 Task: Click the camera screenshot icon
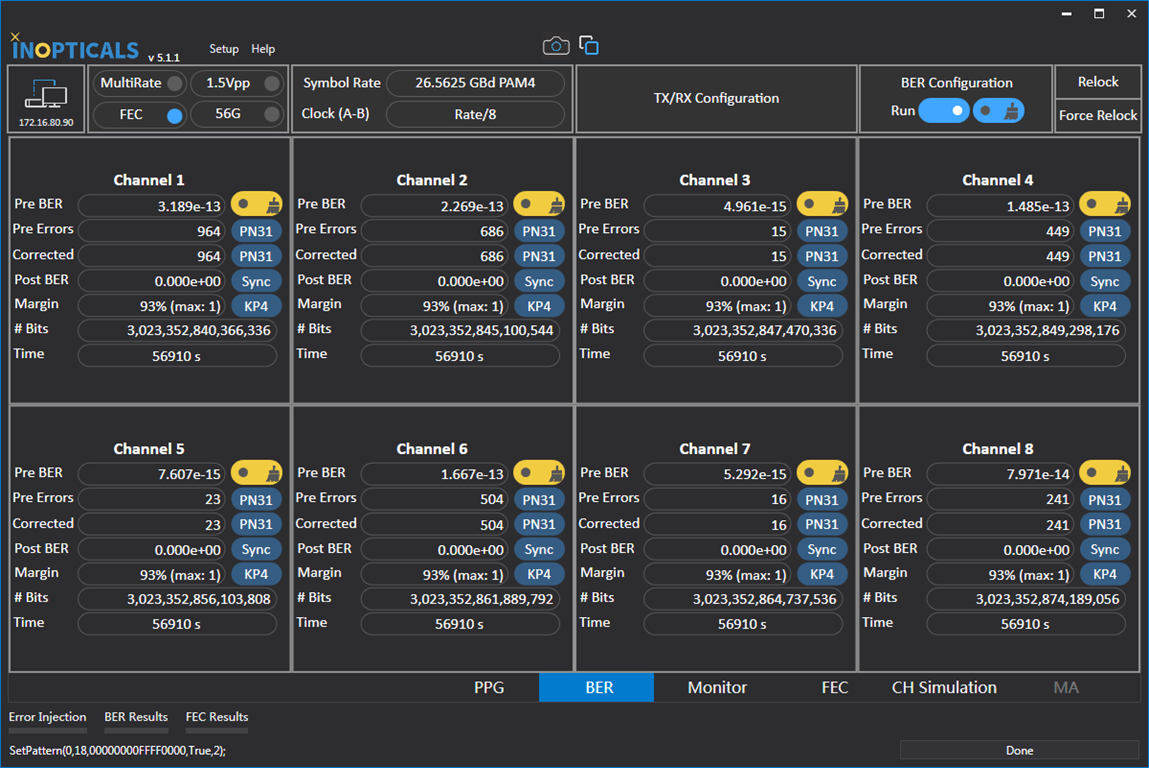556,46
